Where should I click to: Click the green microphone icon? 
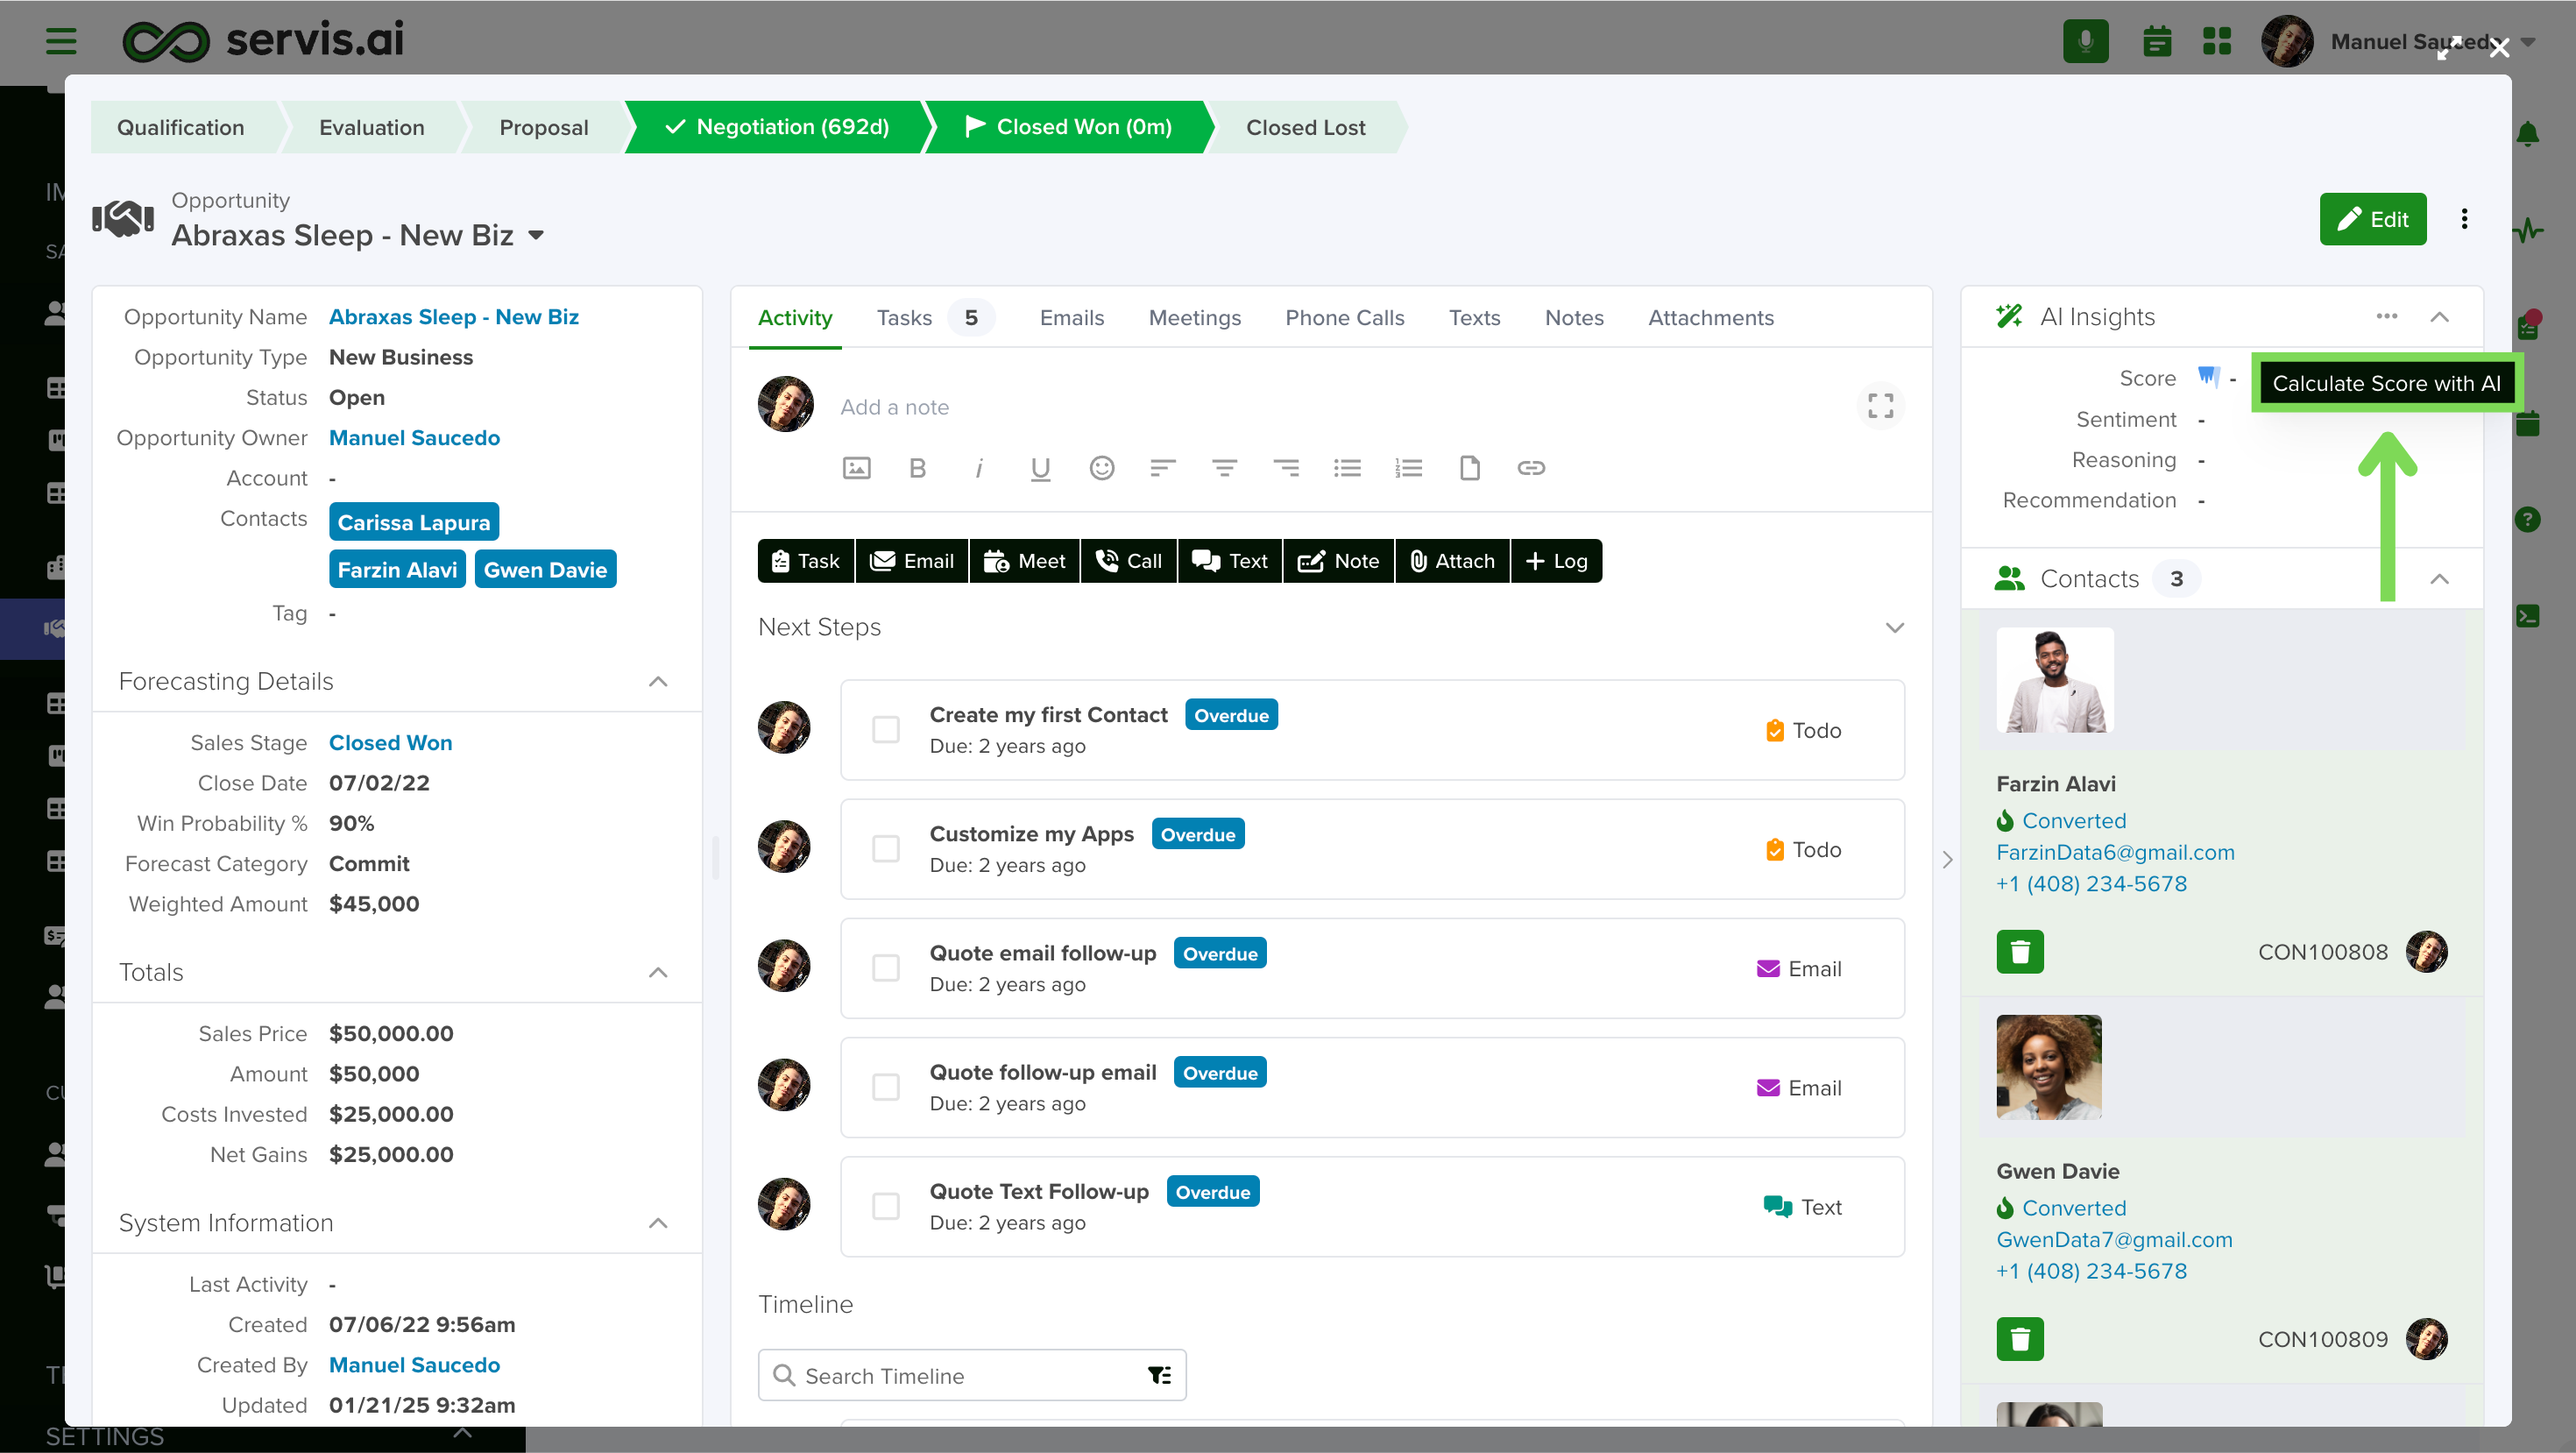(x=2085, y=41)
